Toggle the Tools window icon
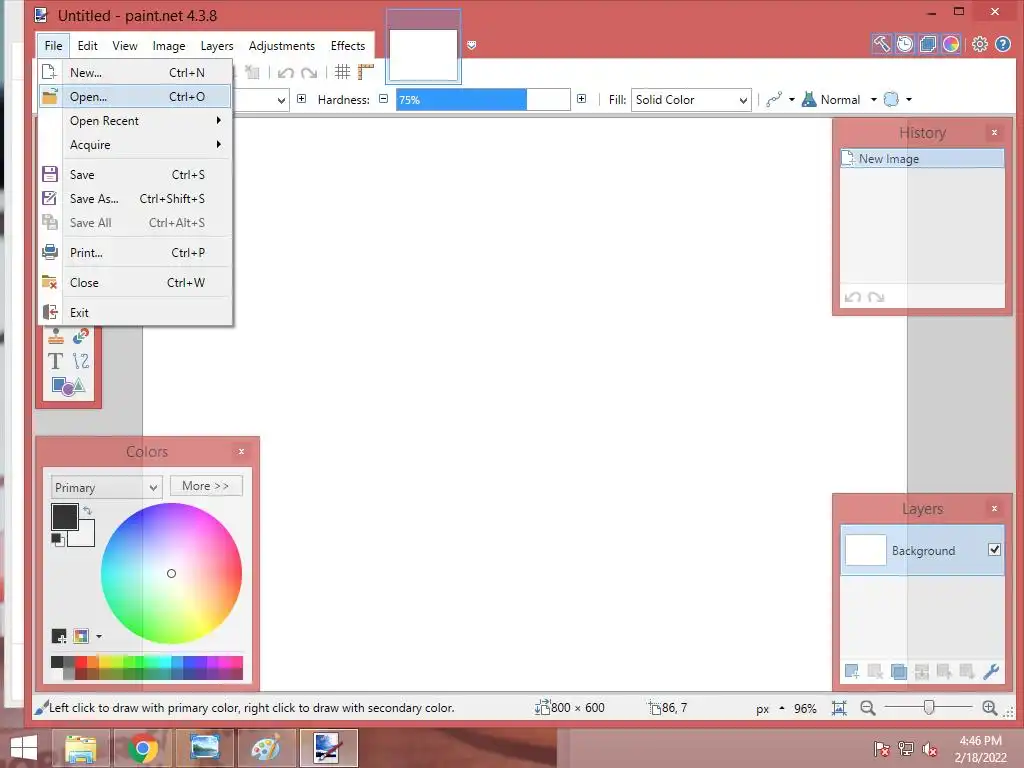 click(882, 44)
